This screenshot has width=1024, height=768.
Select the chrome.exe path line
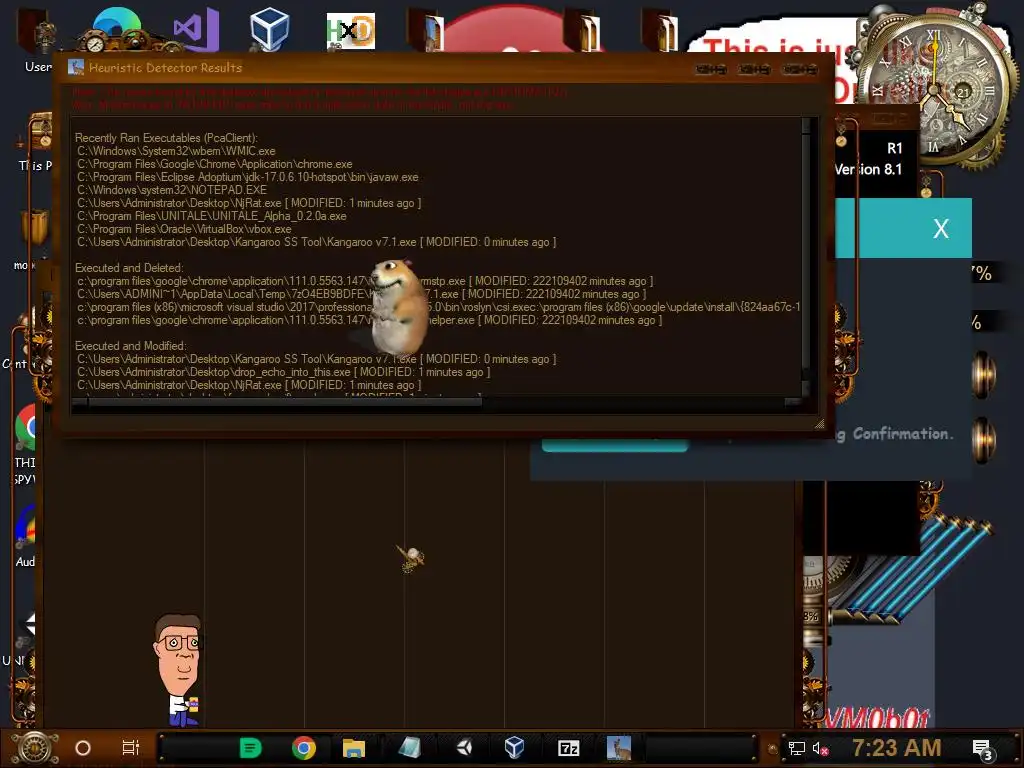click(x=215, y=164)
